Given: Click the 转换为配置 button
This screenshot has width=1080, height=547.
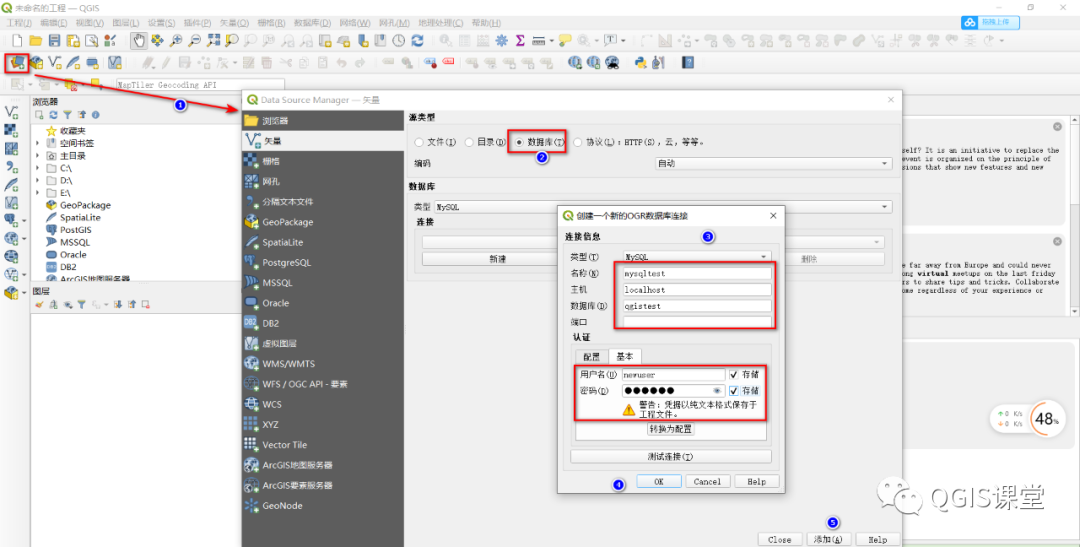Looking at the screenshot, I should (x=670, y=429).
